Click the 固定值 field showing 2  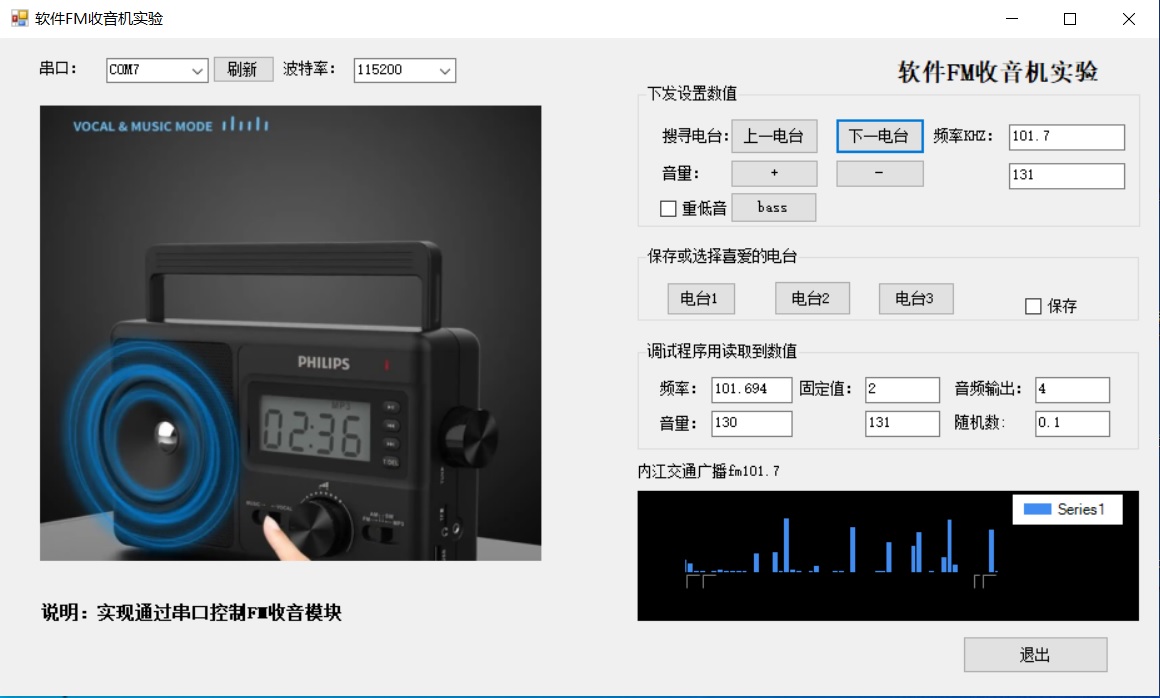pyautogui.click(x=902, y=390)
